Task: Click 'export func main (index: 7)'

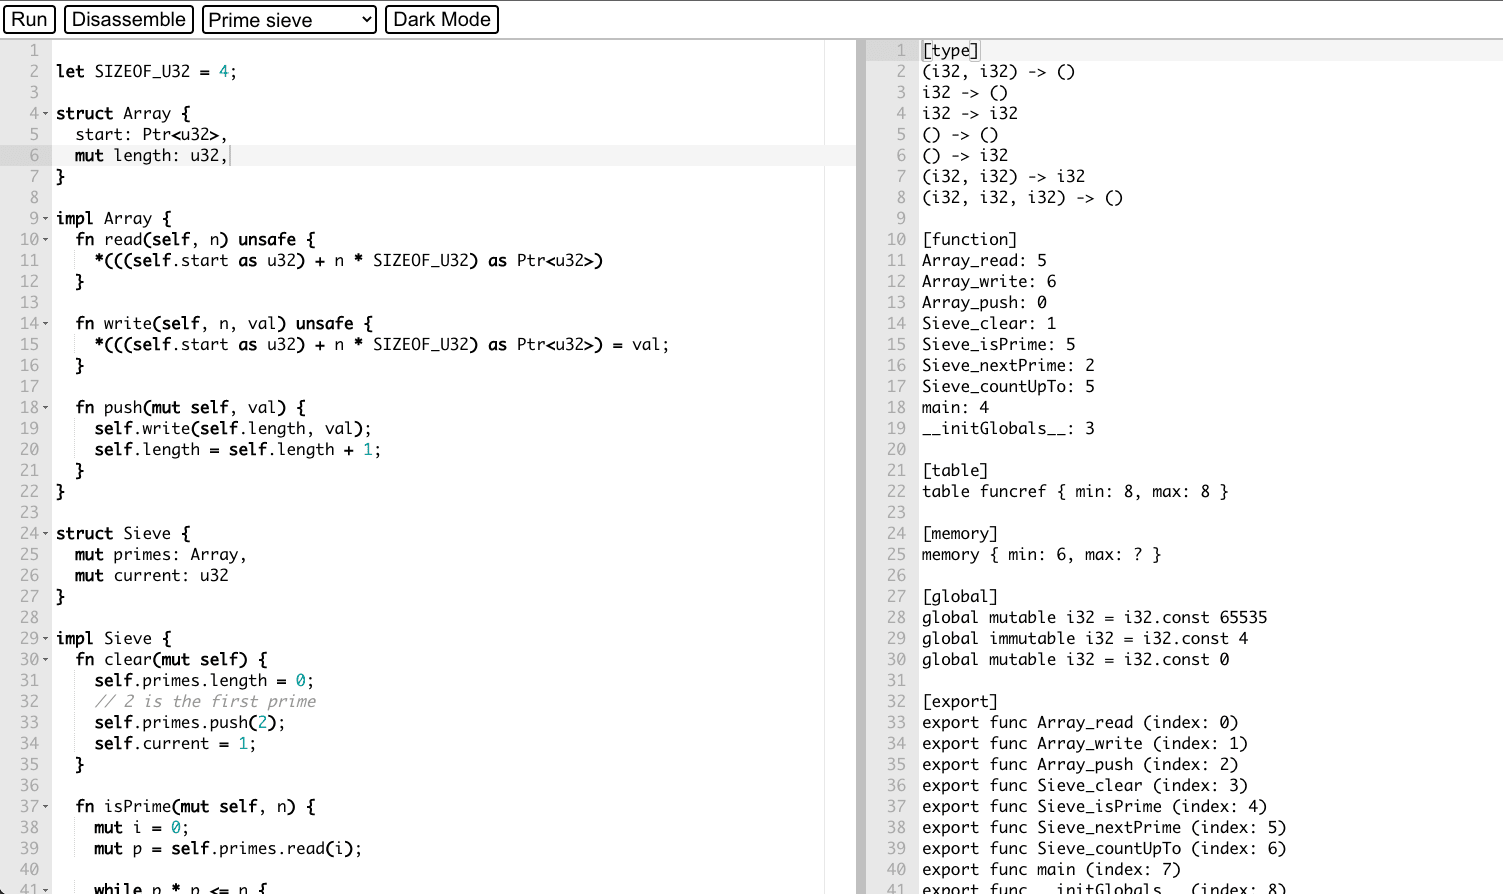Action: 1051,869
